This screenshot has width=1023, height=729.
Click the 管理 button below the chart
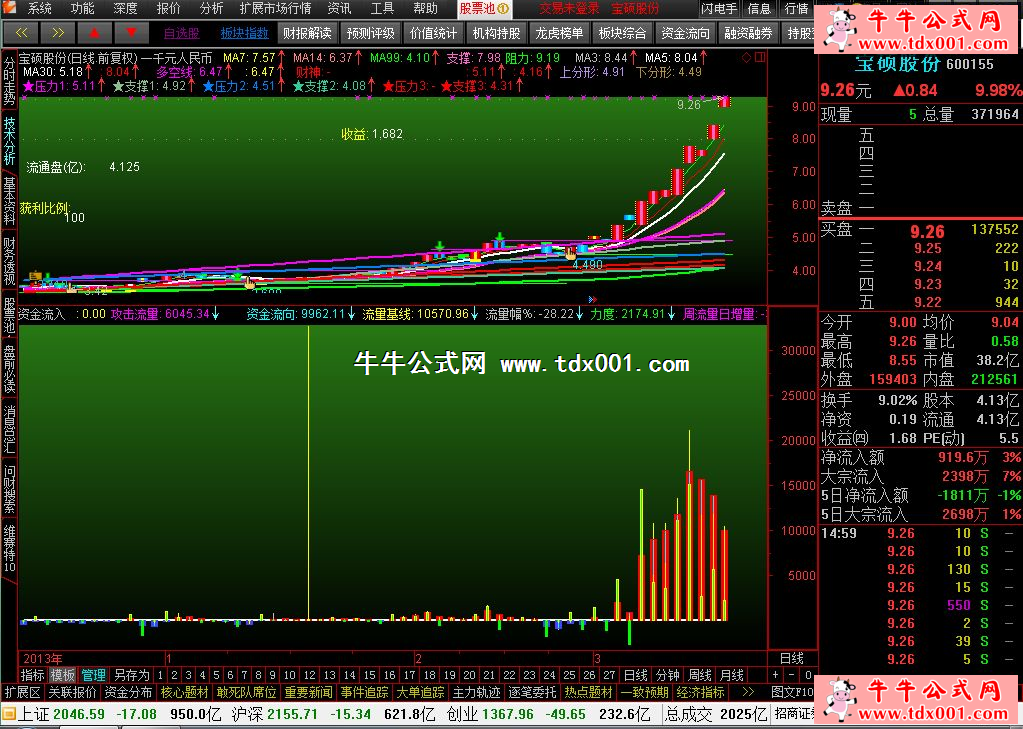tap(93, 675)
